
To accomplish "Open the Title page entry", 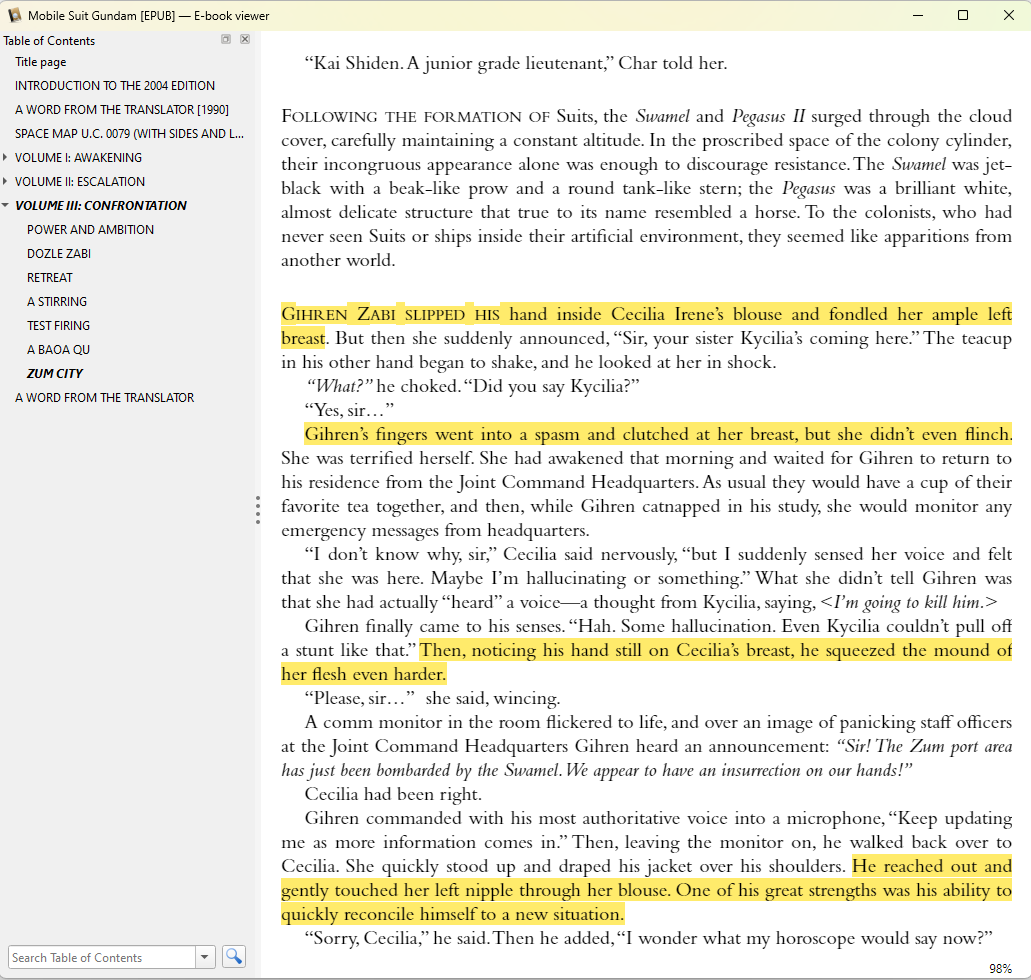I will 41,62.
